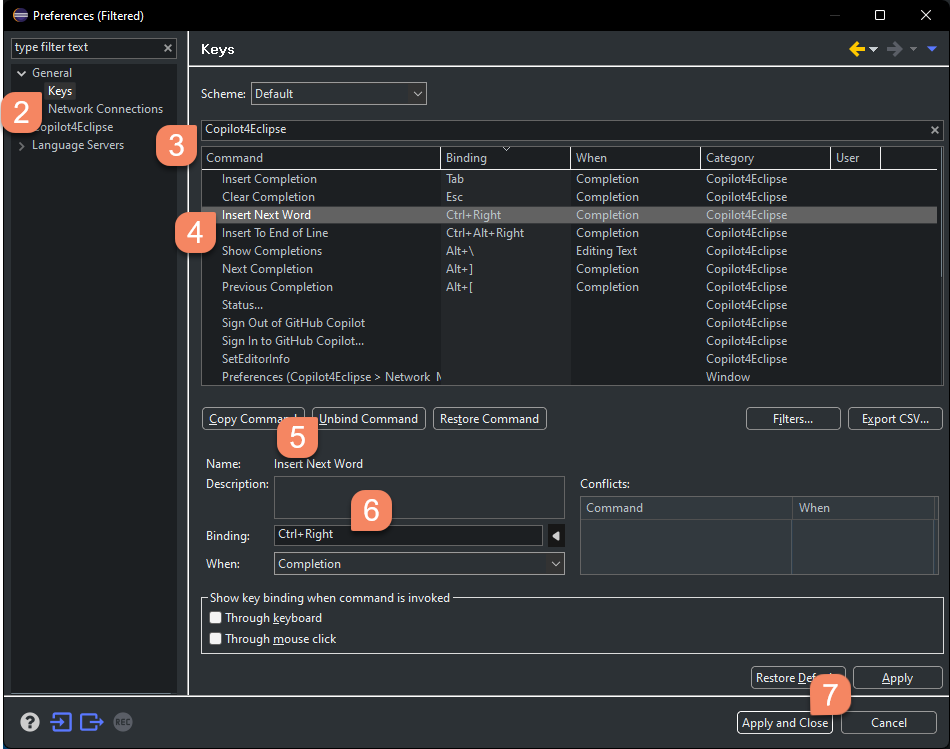Clear the type filter text field
Image resolution: width=950 pixels, height=749 pixels.
(x=168, y=48)
